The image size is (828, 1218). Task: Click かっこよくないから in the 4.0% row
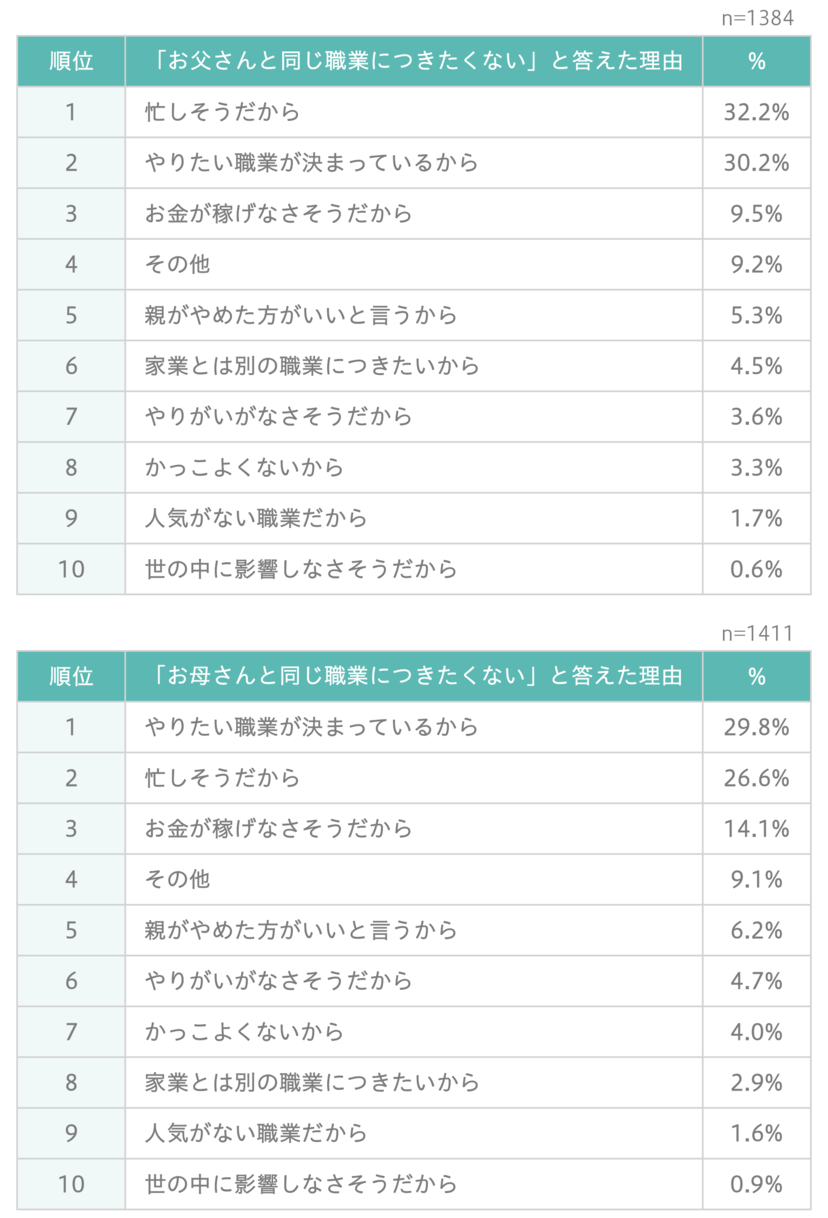point(244,1032)
